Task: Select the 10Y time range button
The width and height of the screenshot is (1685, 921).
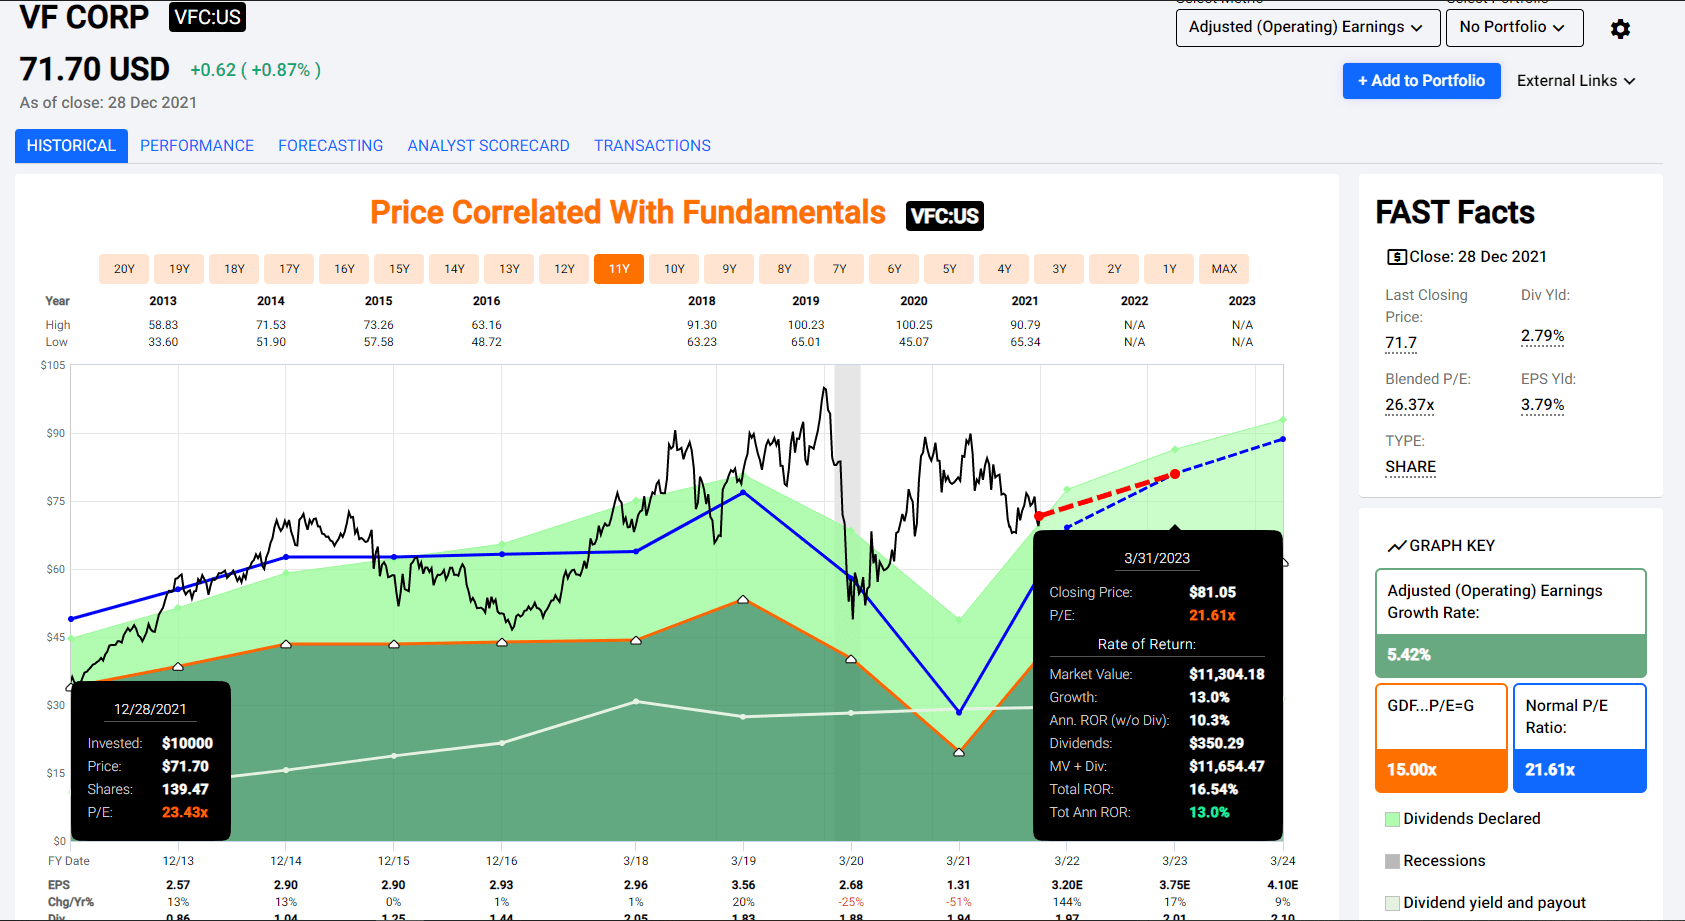Action: 674,269
